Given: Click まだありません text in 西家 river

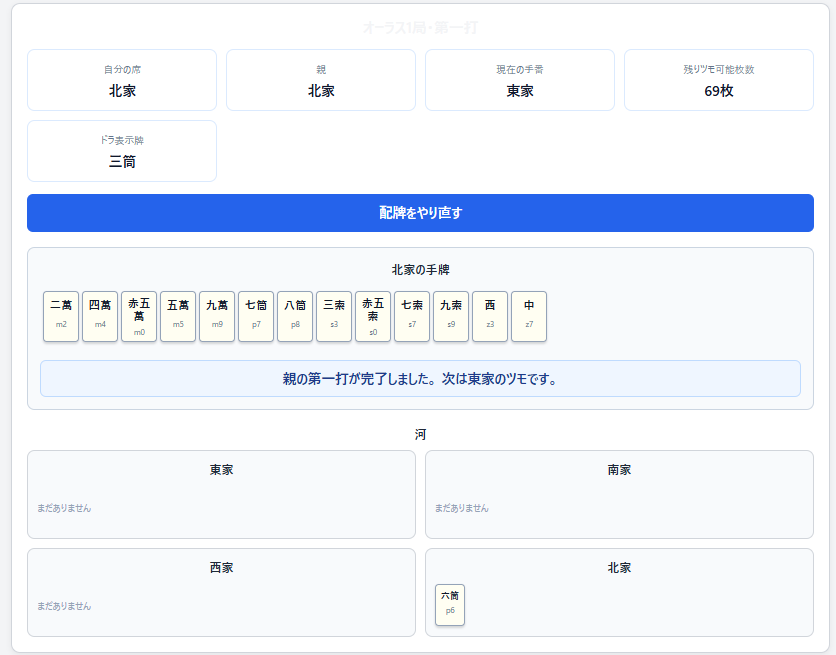Looking at the screenshot, I should (x=64, y=607).
